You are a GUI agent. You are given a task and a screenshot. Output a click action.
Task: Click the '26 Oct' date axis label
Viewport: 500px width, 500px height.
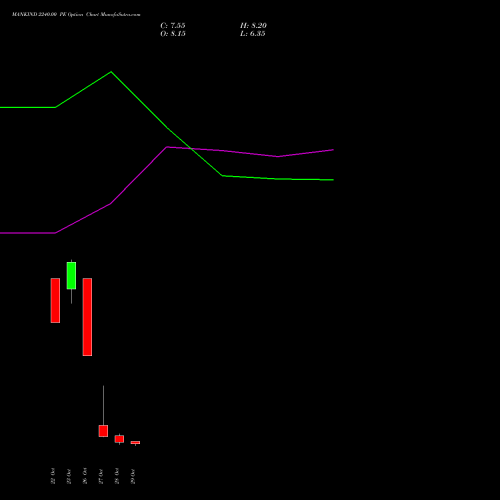click(85, 476)
